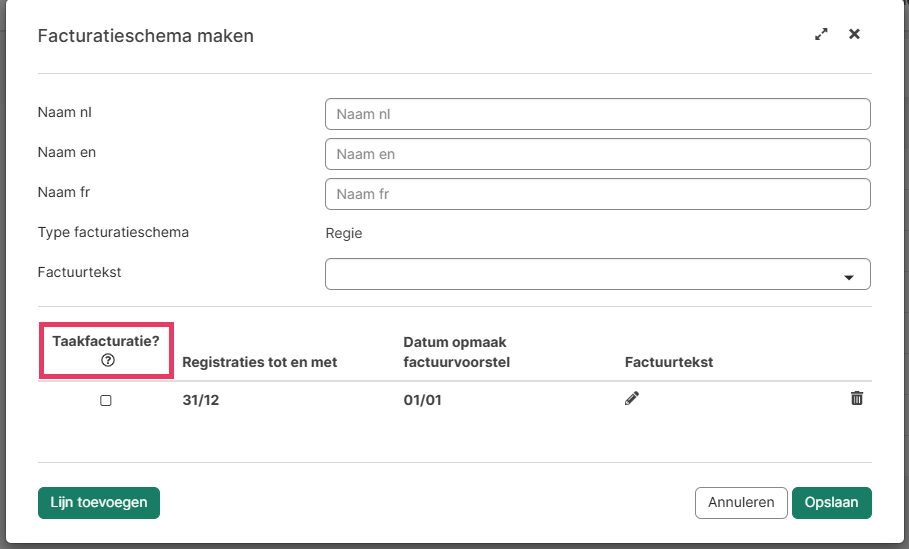
Task: Focus the Naam en text field
Action: pos(597,154)
